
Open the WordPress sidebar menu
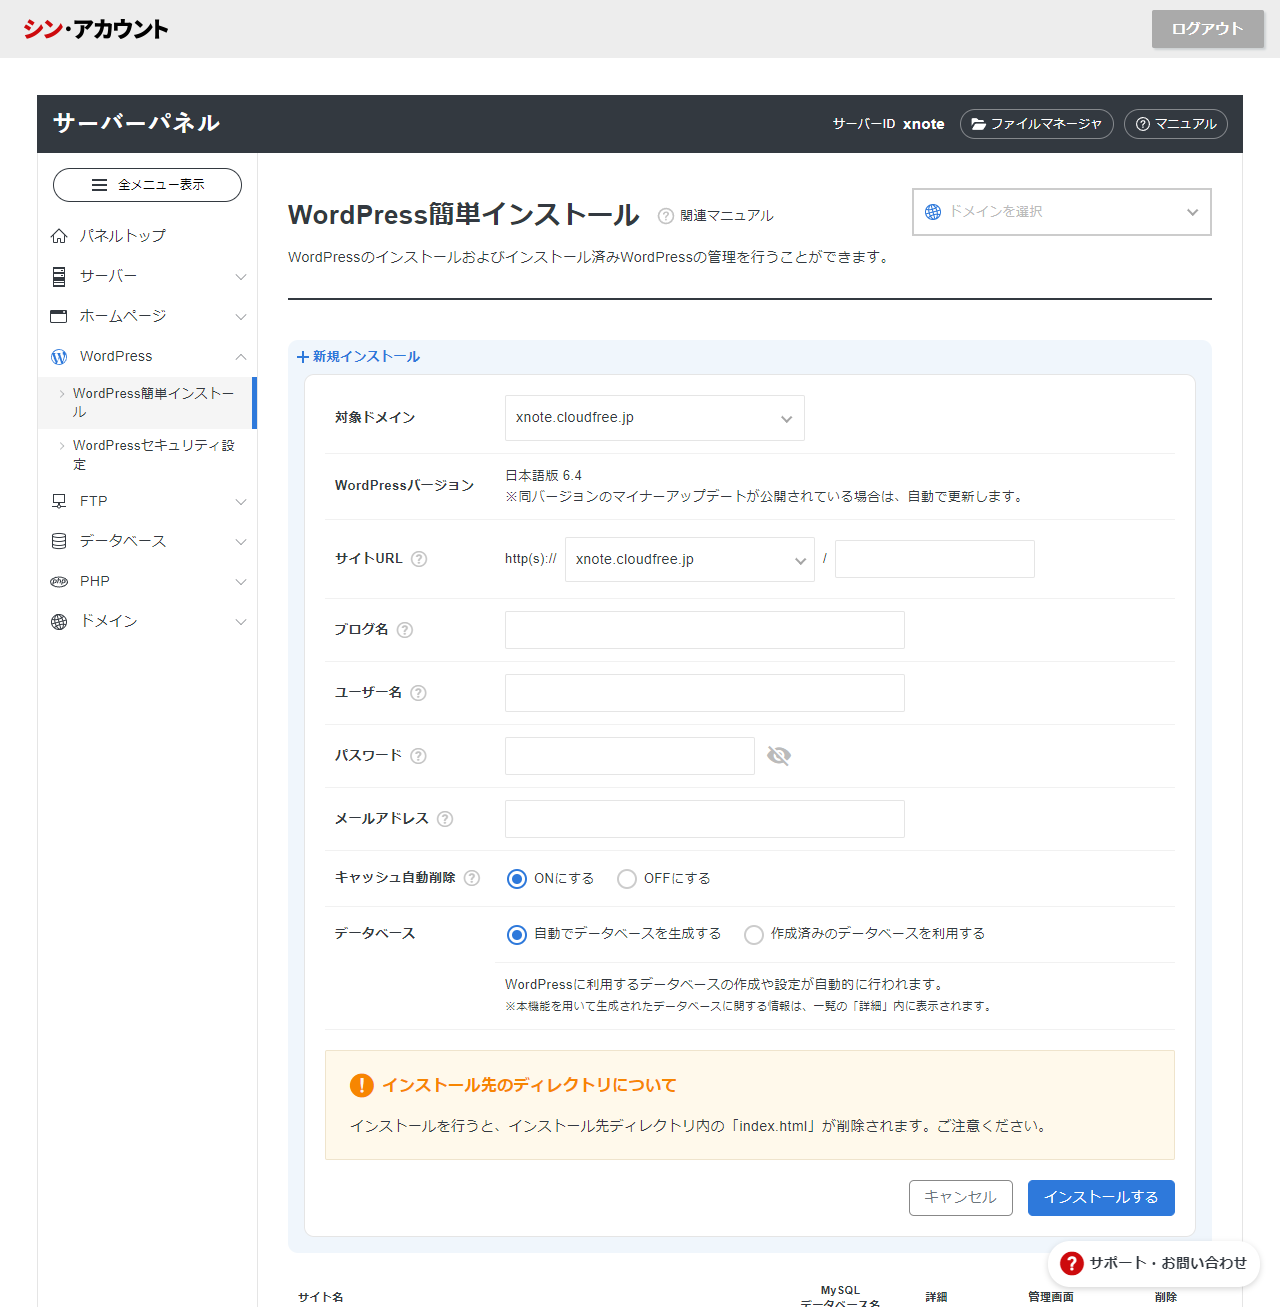(147, 357)
